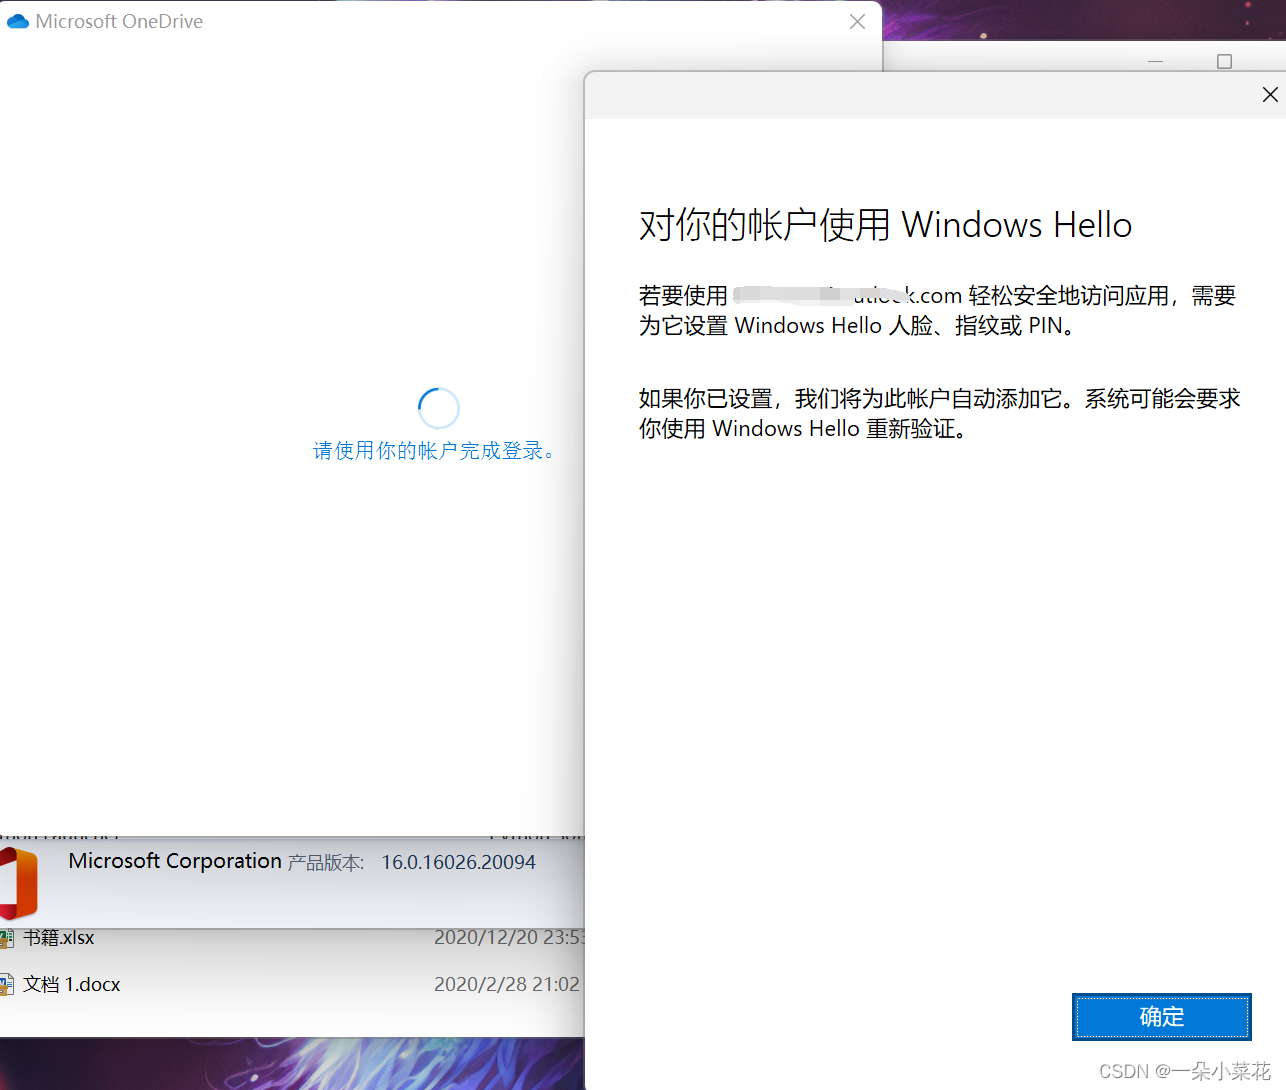
Task: Click the date 2020/12/20 for 书籍.xlsx
Action: click(509, 938)
